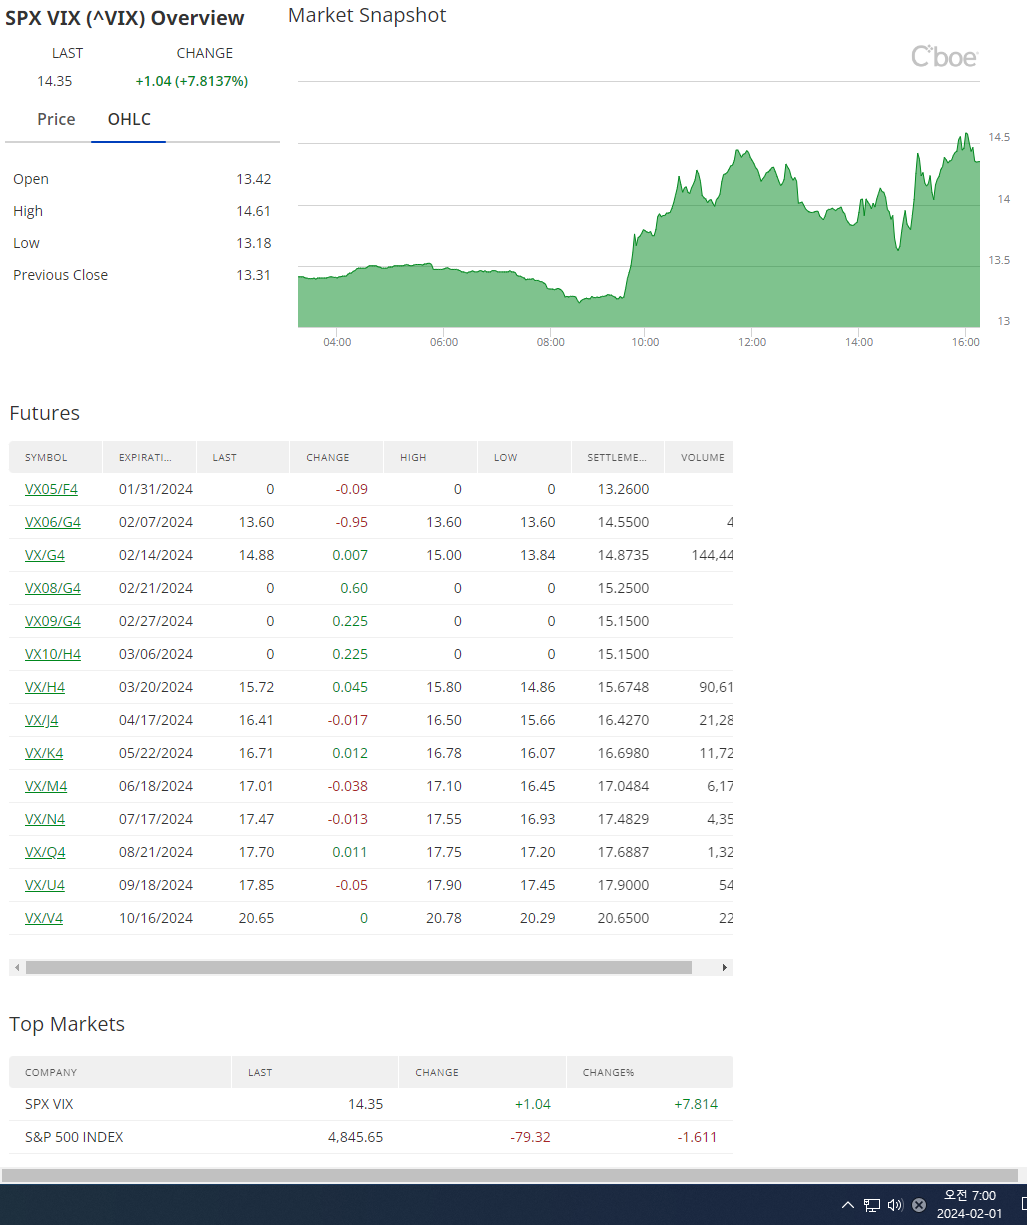Screen dimensions: 1027x1225
Task: Show hidden icons in system tray
Action: click(x=848, y=1205)
